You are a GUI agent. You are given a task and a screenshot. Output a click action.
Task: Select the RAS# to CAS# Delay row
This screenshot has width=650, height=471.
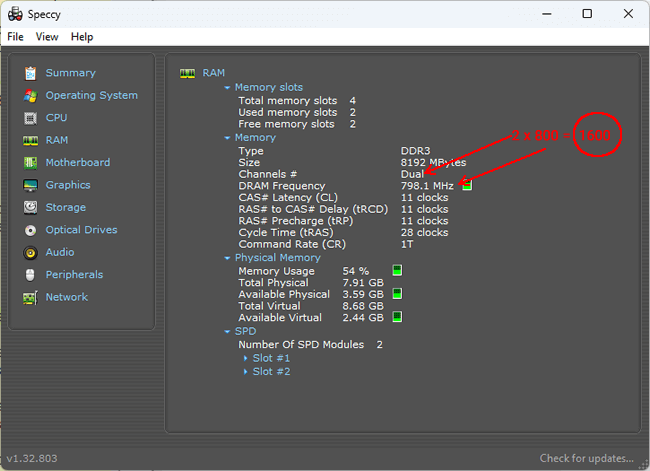[x=343, y=209]
